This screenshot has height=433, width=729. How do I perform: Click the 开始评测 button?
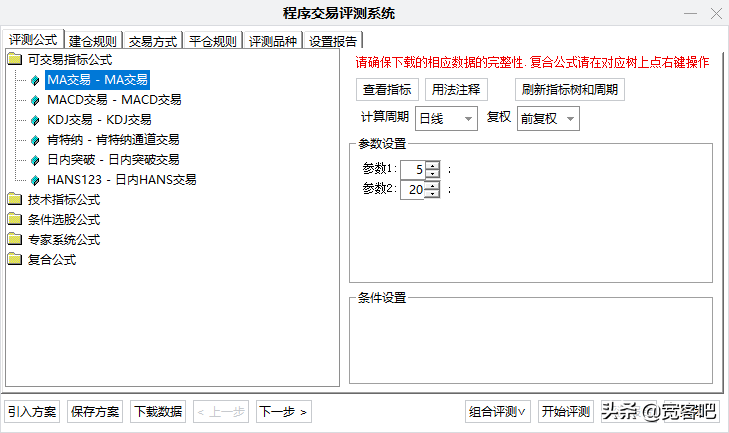pos(566,411)
